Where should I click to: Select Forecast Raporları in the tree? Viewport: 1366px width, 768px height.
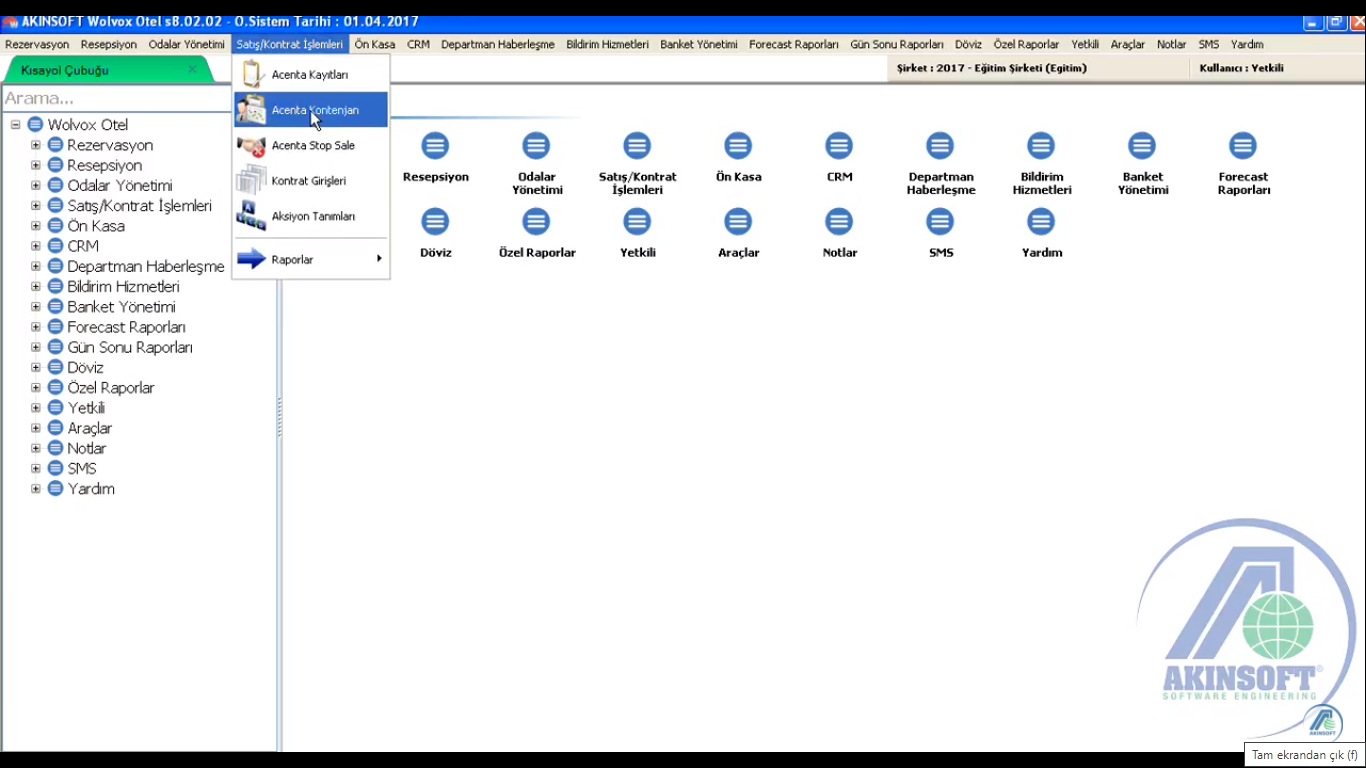point(126,327)
